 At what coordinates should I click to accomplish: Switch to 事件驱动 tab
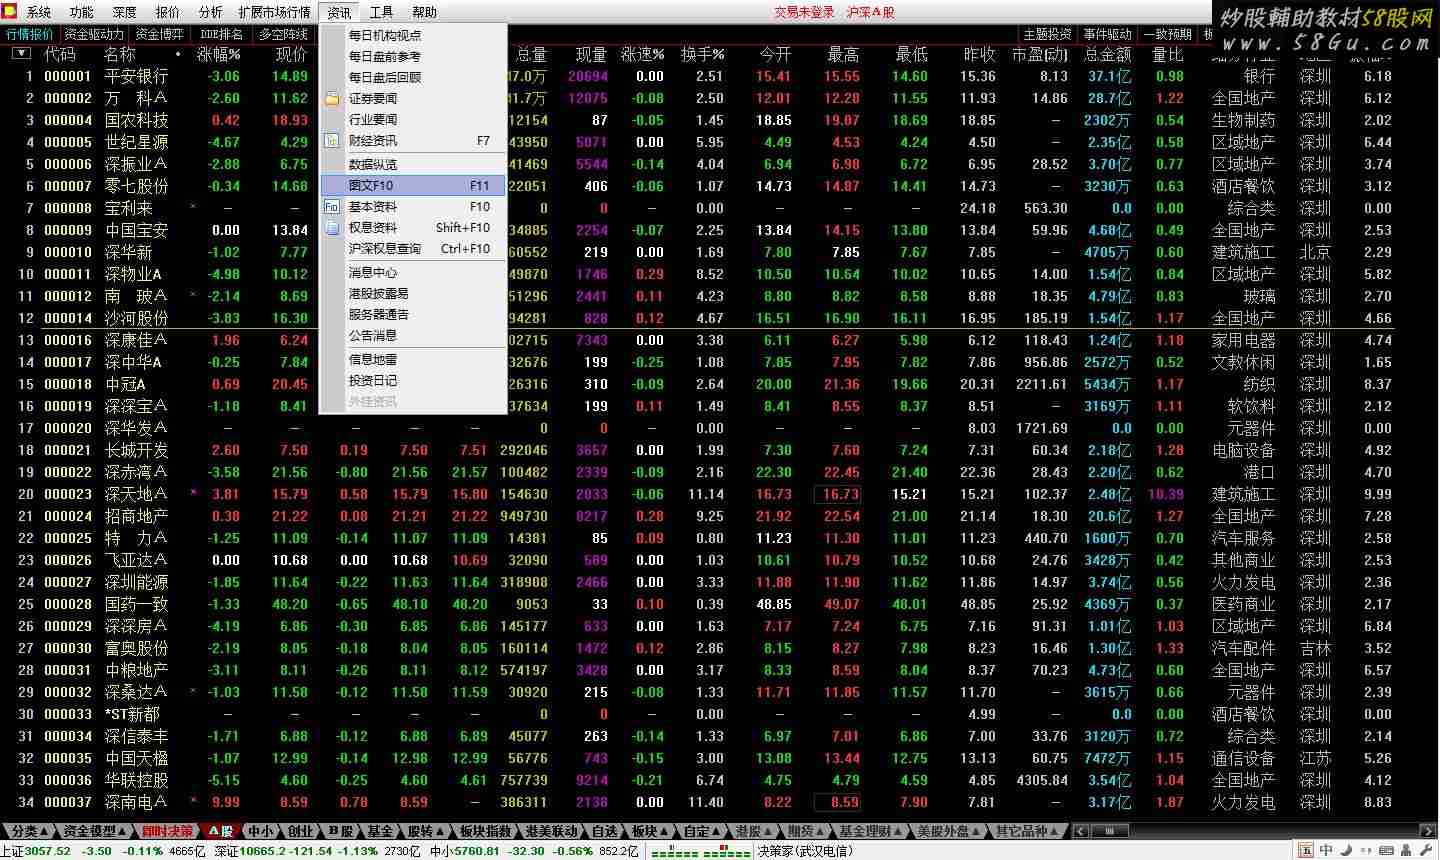pos(1108,34)
